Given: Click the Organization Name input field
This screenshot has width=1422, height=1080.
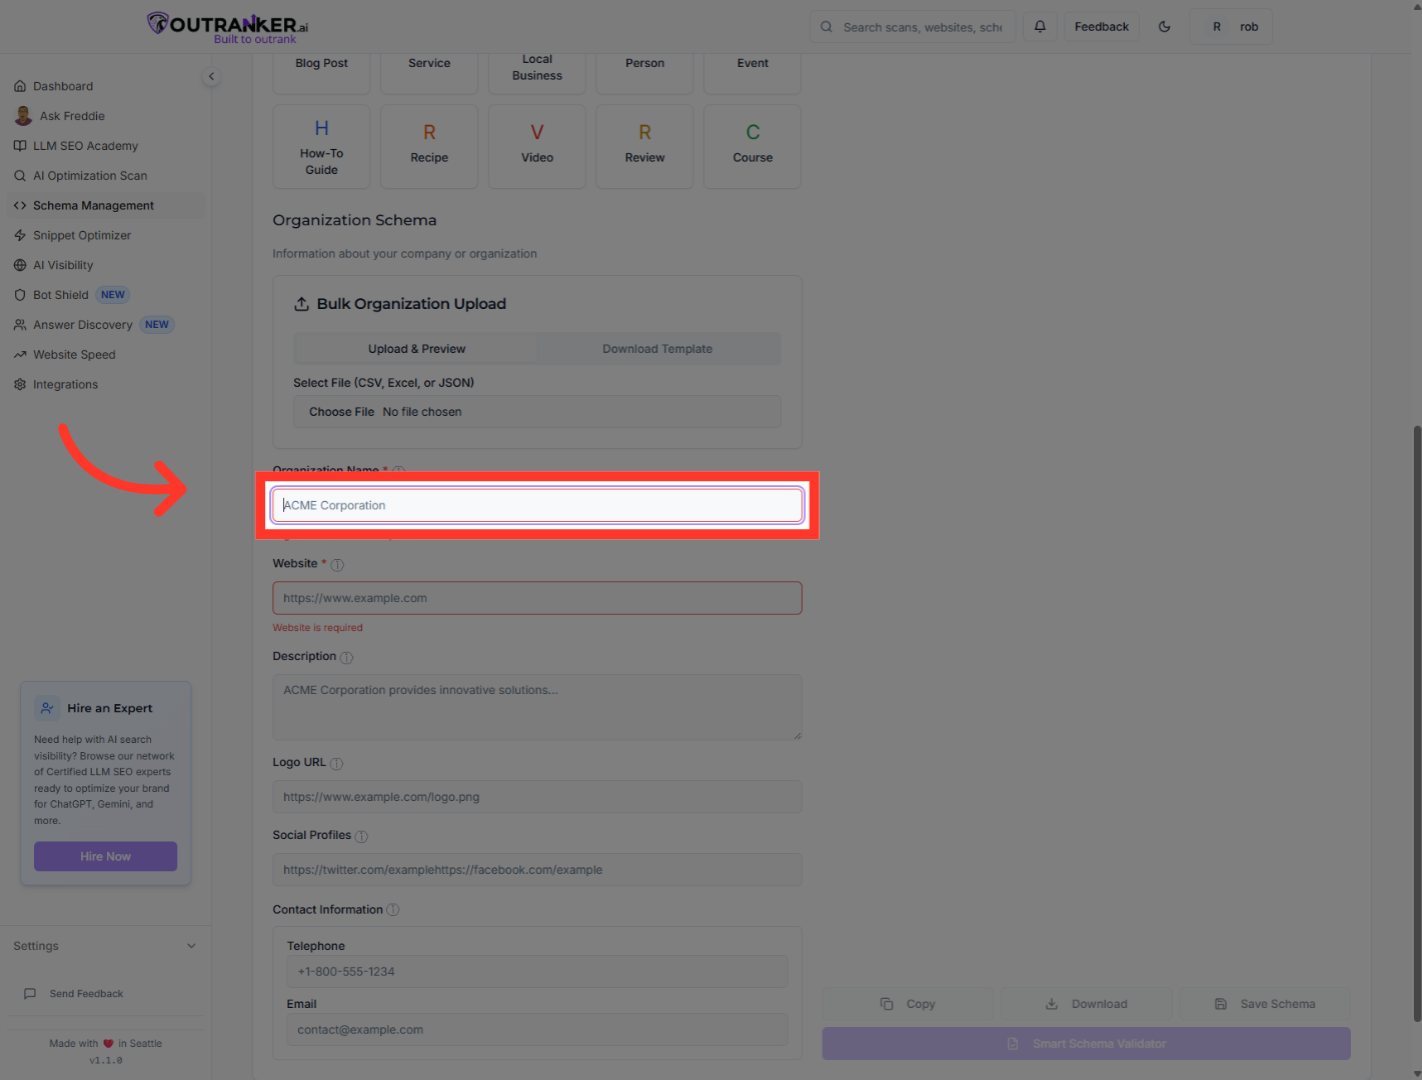Looking at the screenshot, I should tap(537, 505).
